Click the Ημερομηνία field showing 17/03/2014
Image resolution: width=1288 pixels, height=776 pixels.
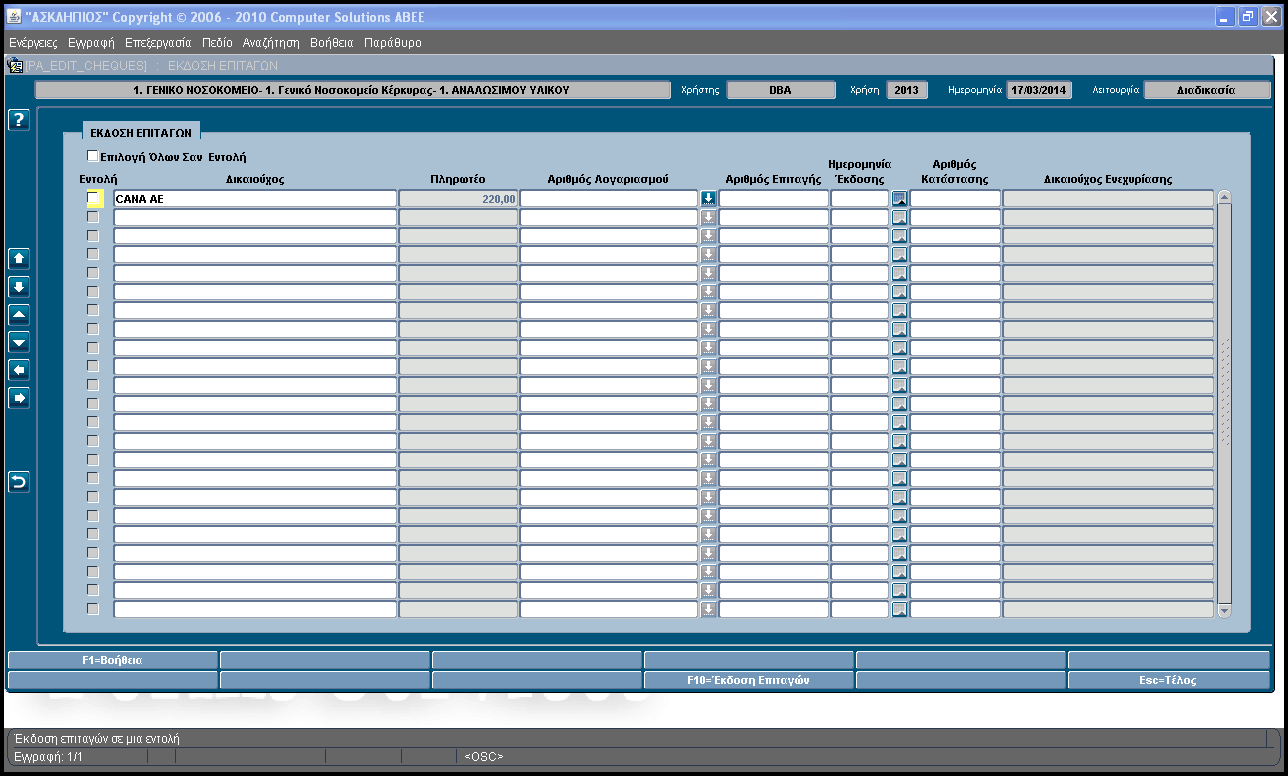(1038, 90)
